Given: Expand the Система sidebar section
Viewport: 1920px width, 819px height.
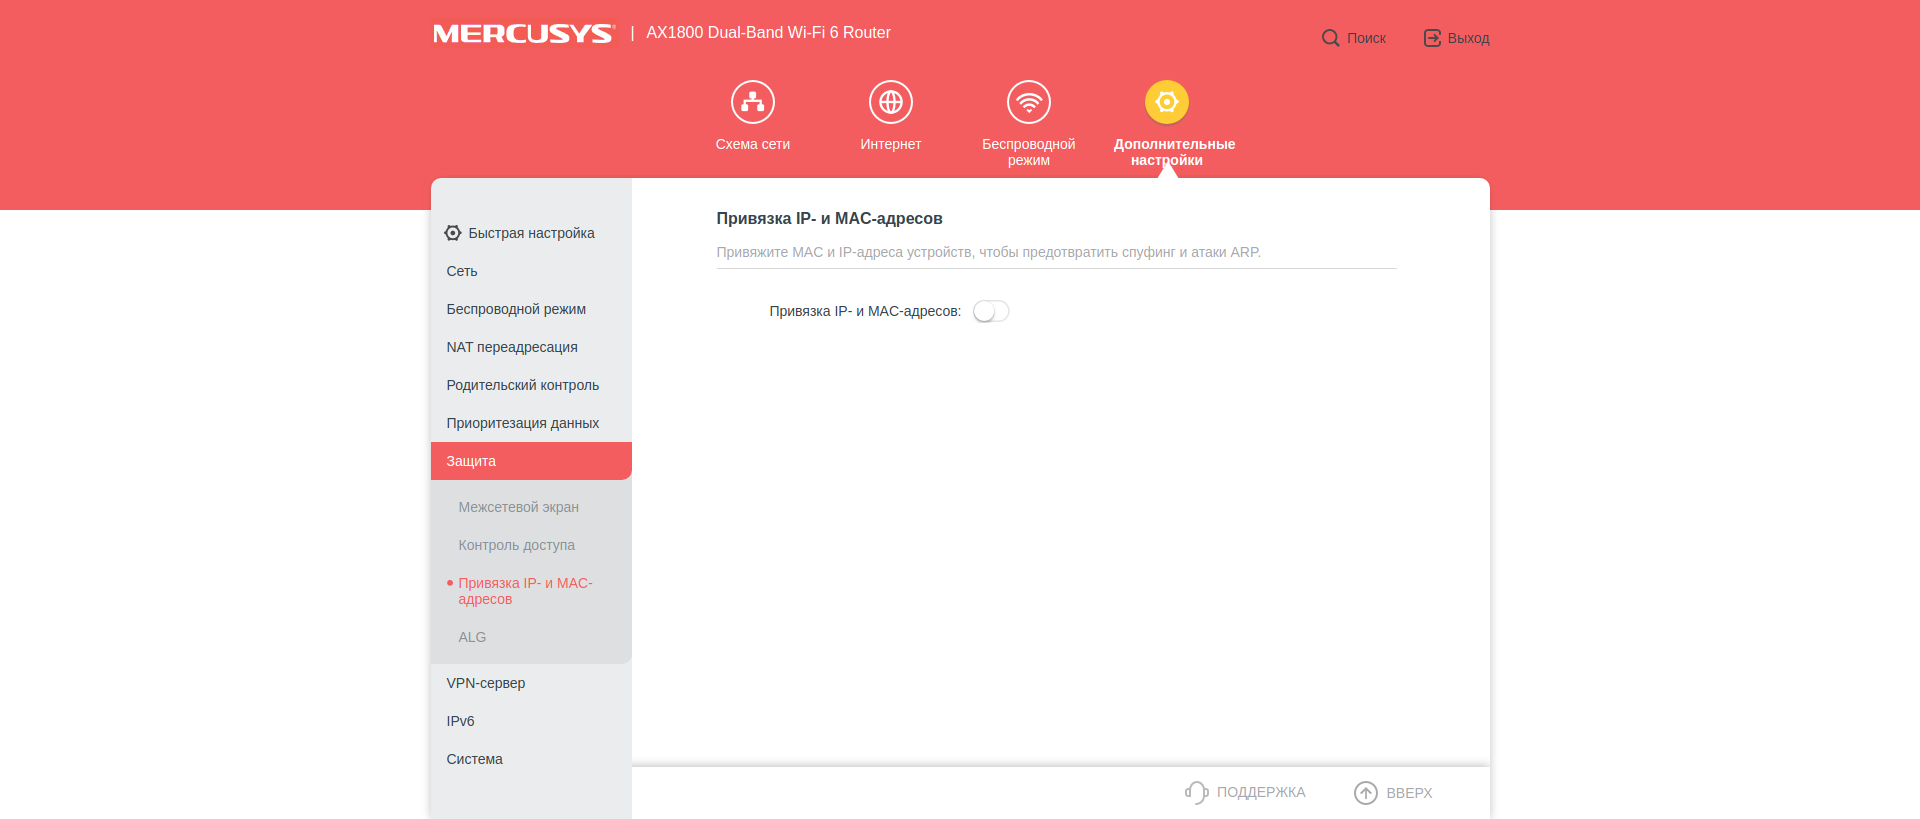Looking at the screenshot, I should coord(474,759).
